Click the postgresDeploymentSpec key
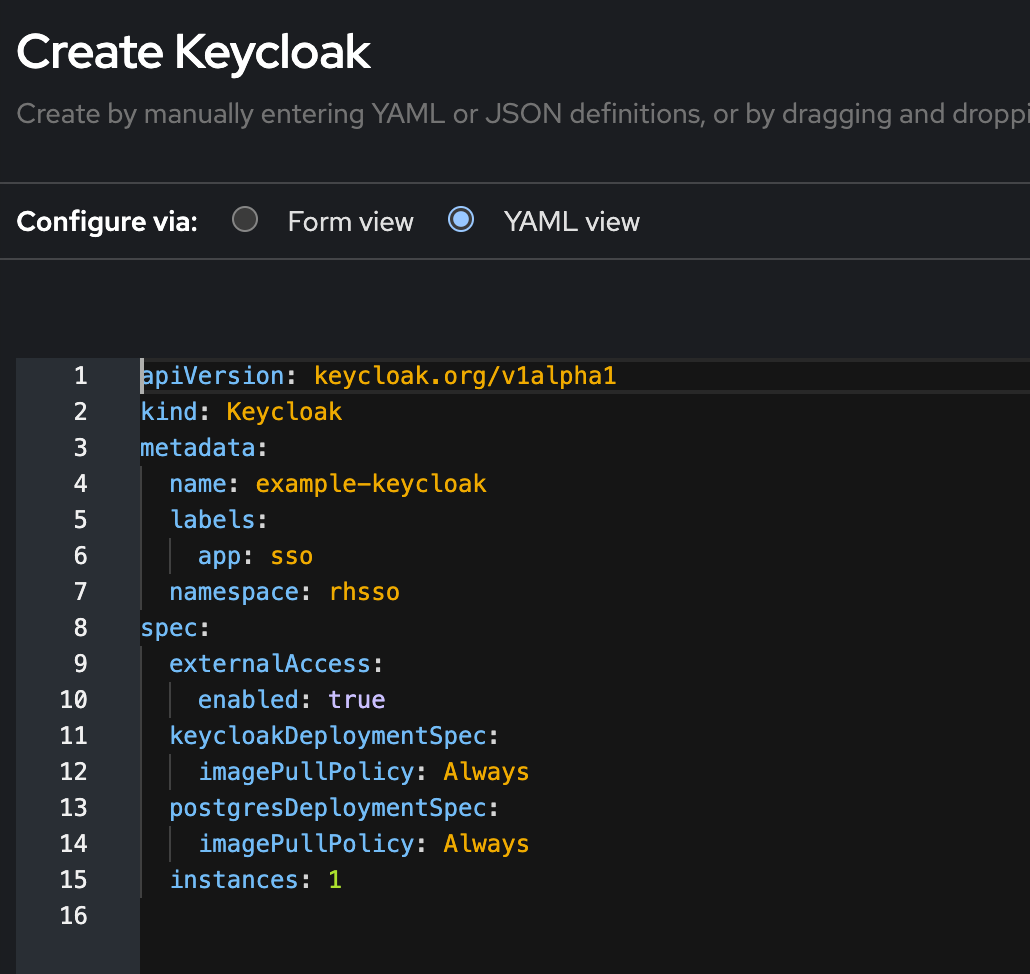This screenshot has height=974, width=1030. (328, 808)
